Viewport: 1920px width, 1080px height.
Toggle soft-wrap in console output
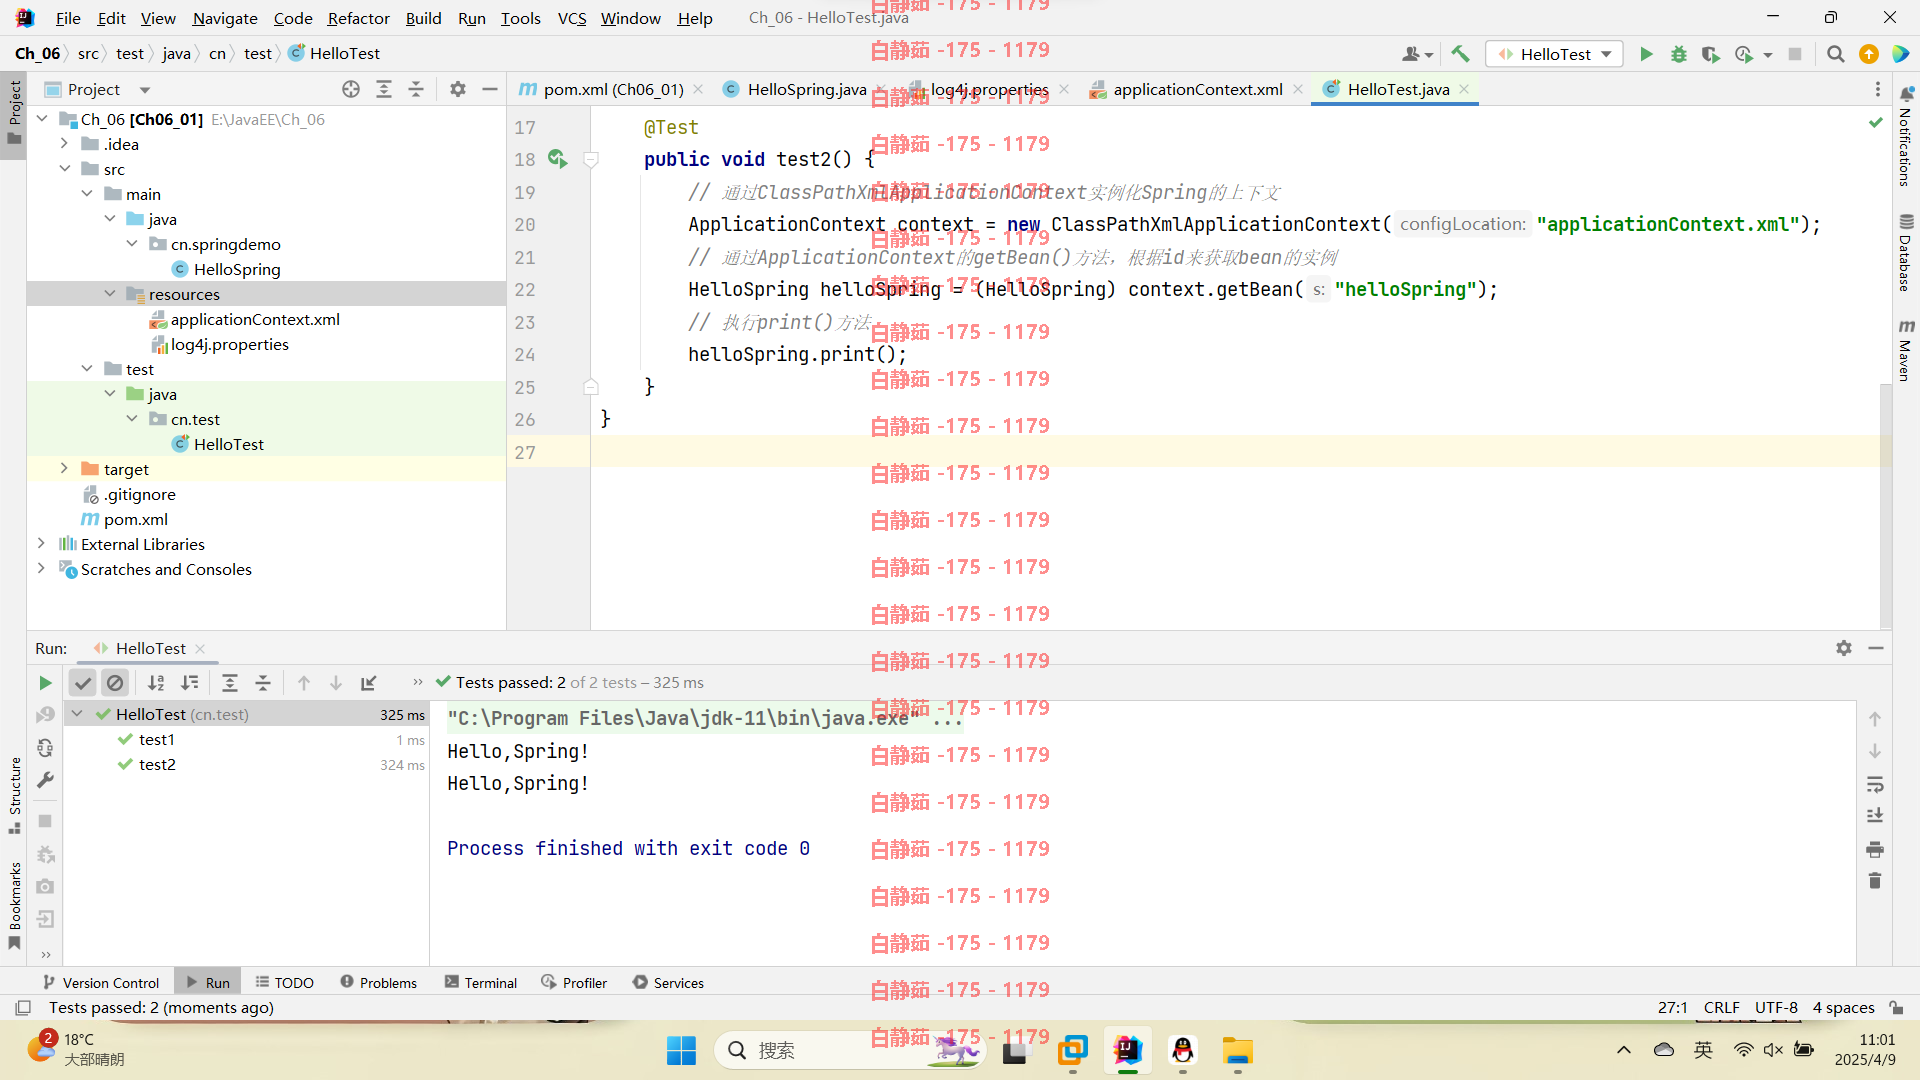(x=1875, y=784)
